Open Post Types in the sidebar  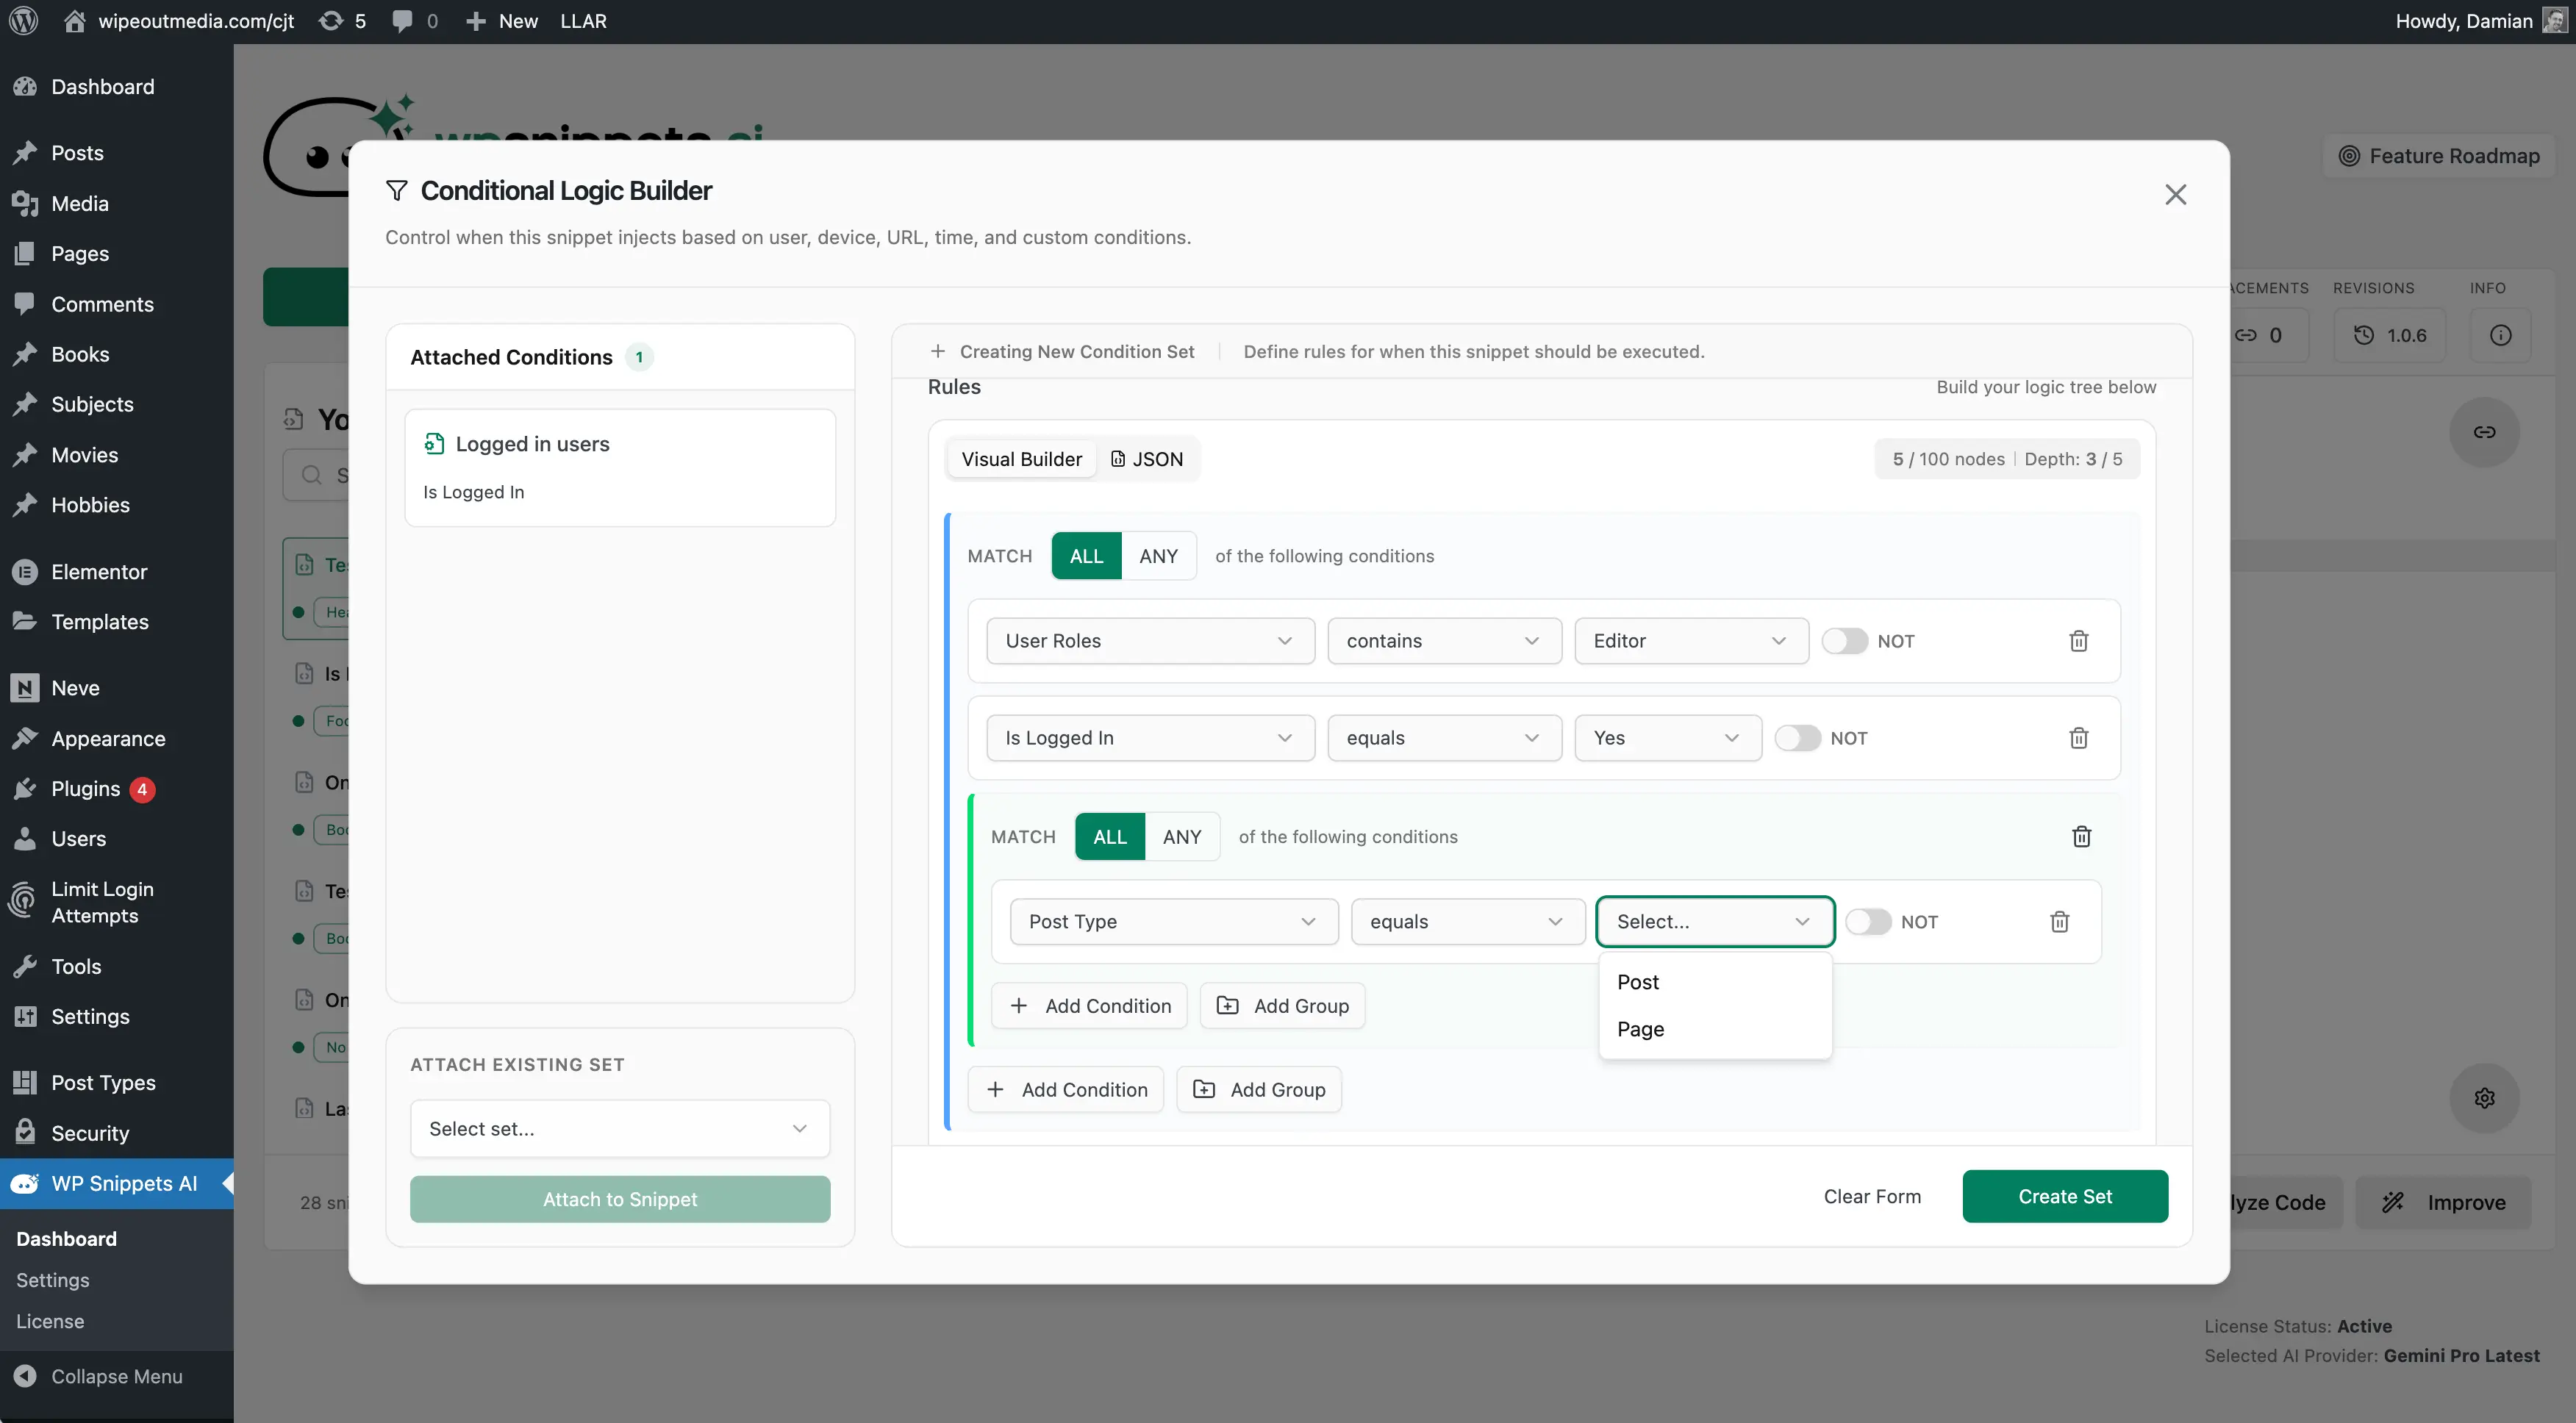(103, 1083)
